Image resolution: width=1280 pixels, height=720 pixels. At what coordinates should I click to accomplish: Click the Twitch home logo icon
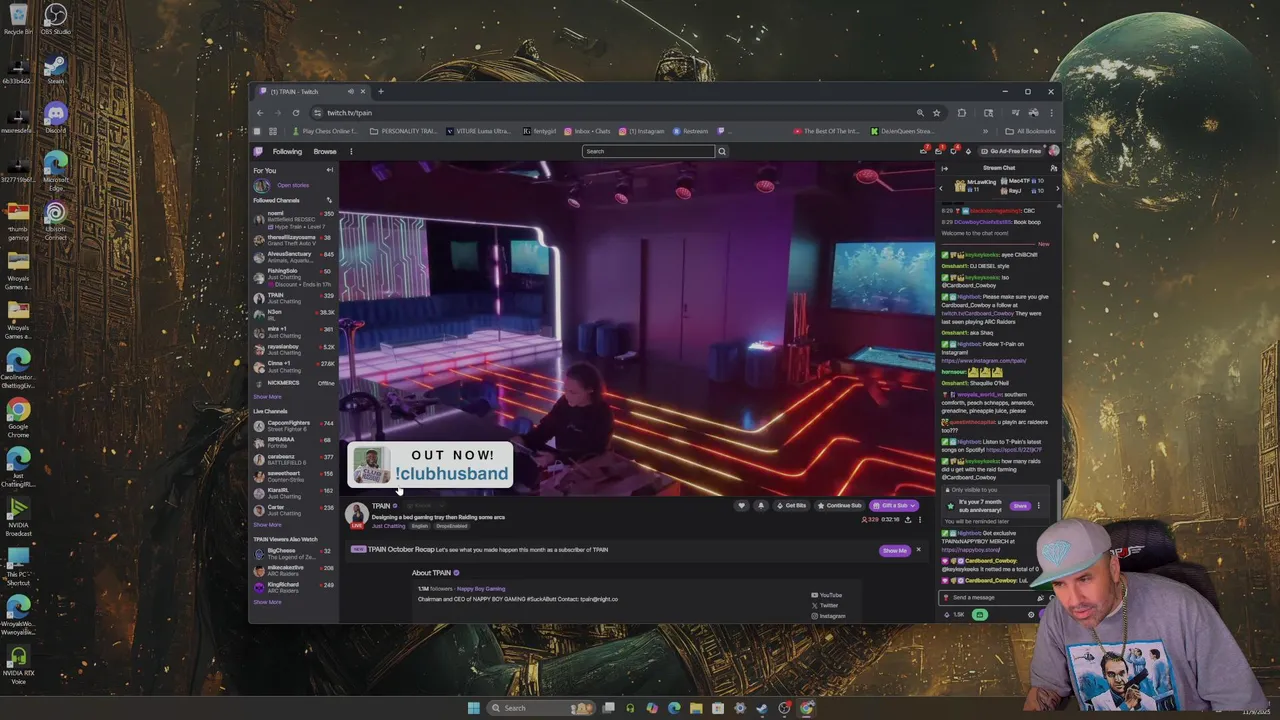coord(258,151)
